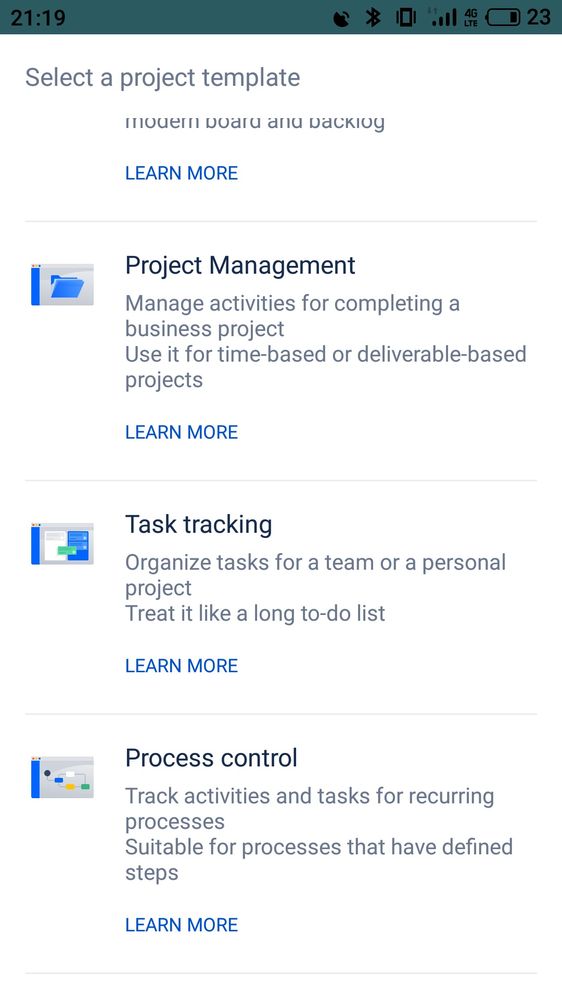Image resolution: width=562 pixels, height=999 pixels.
Task: Tap the Process control workflow icon
Action: [62, 777]
